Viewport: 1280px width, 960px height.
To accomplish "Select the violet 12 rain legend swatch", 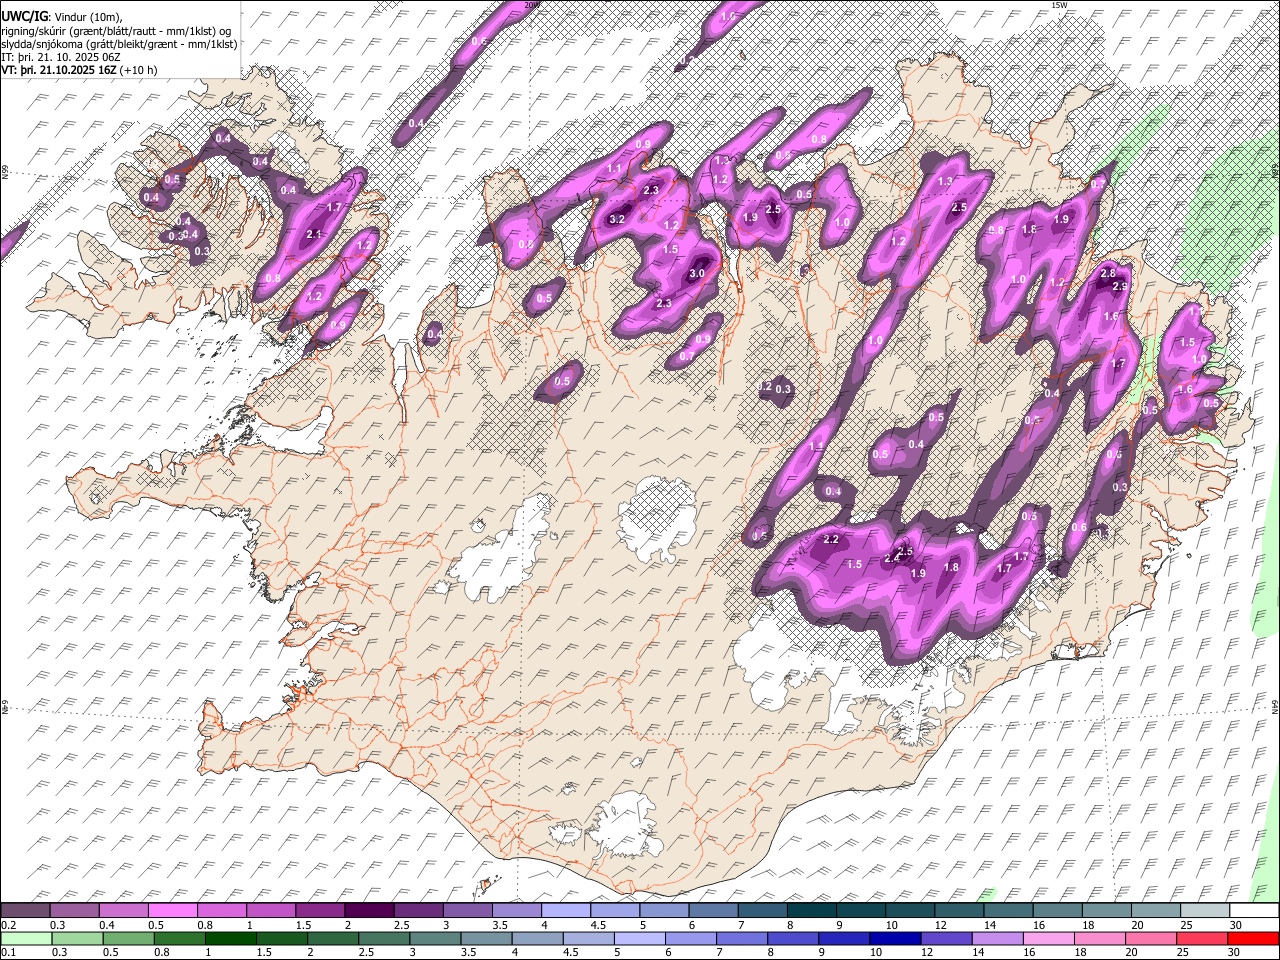I will pos(945,938).
